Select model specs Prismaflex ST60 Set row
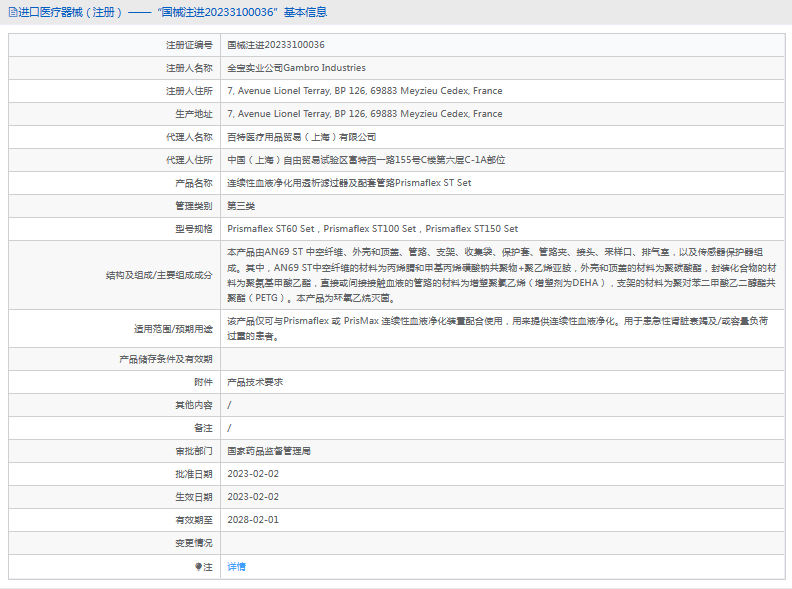Image resolution: width=792 pixels, height=589 pixels. tap(373, 229)
